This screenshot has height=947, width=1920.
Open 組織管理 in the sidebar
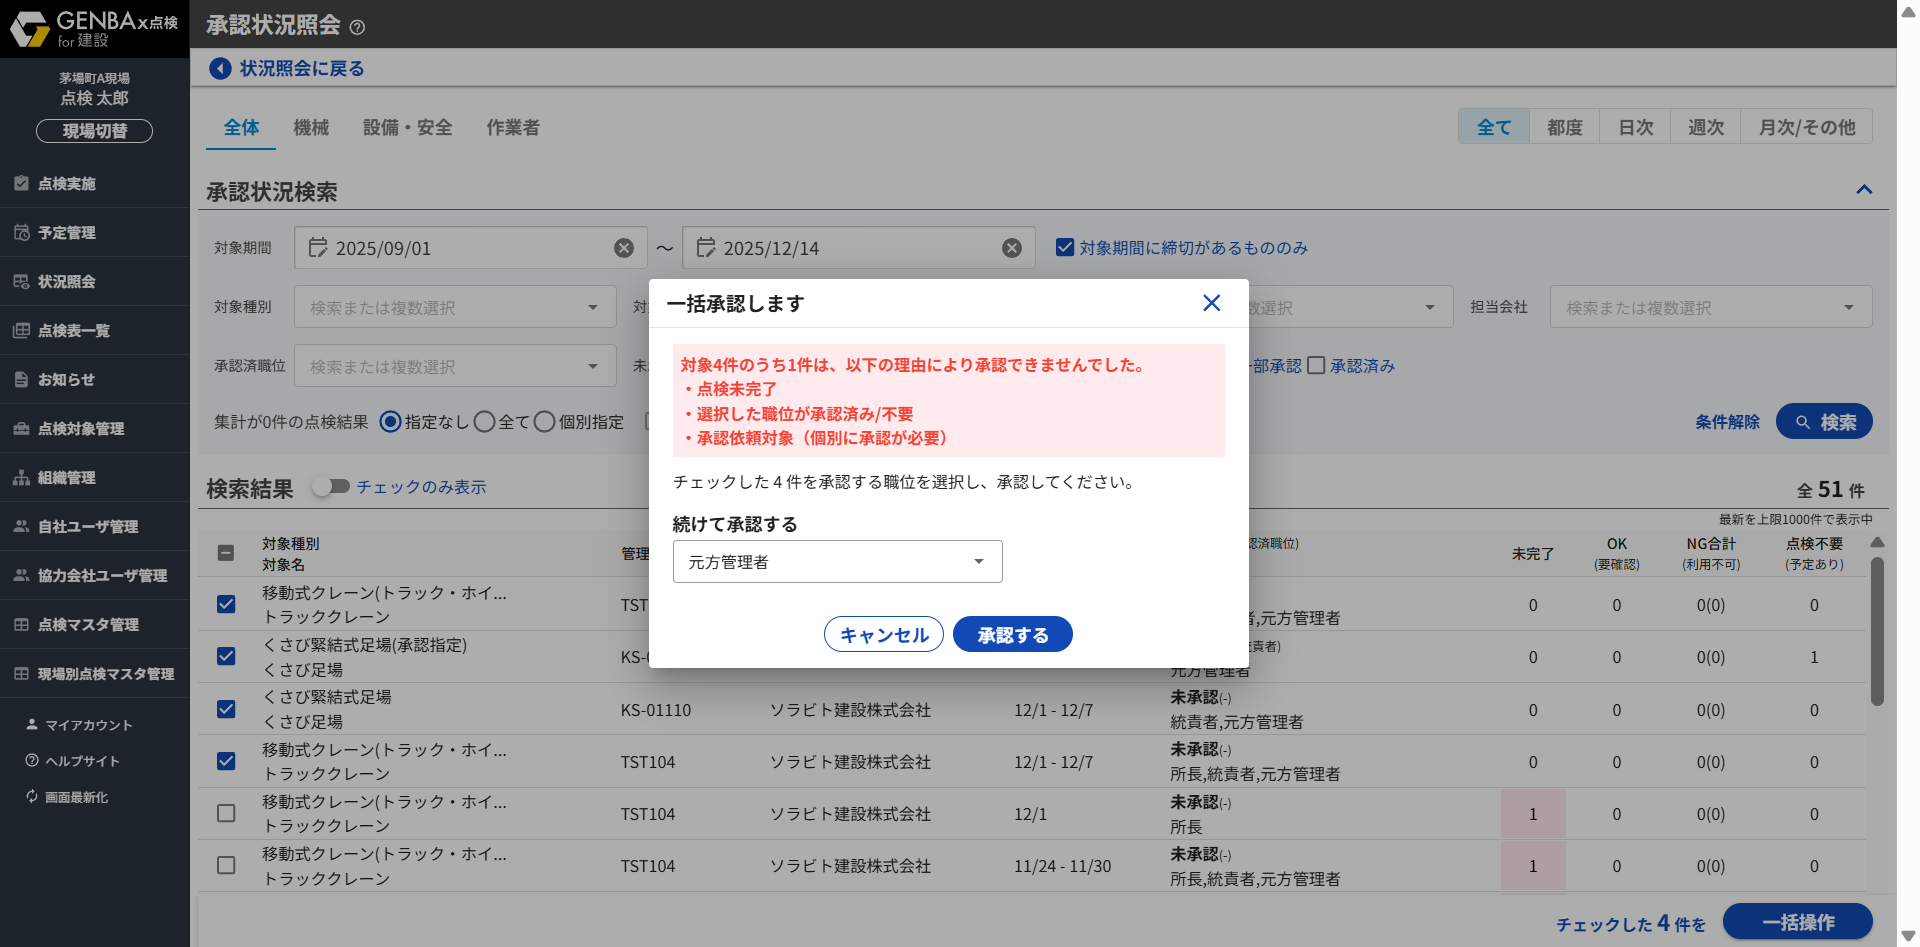click(x=67, y=478)
